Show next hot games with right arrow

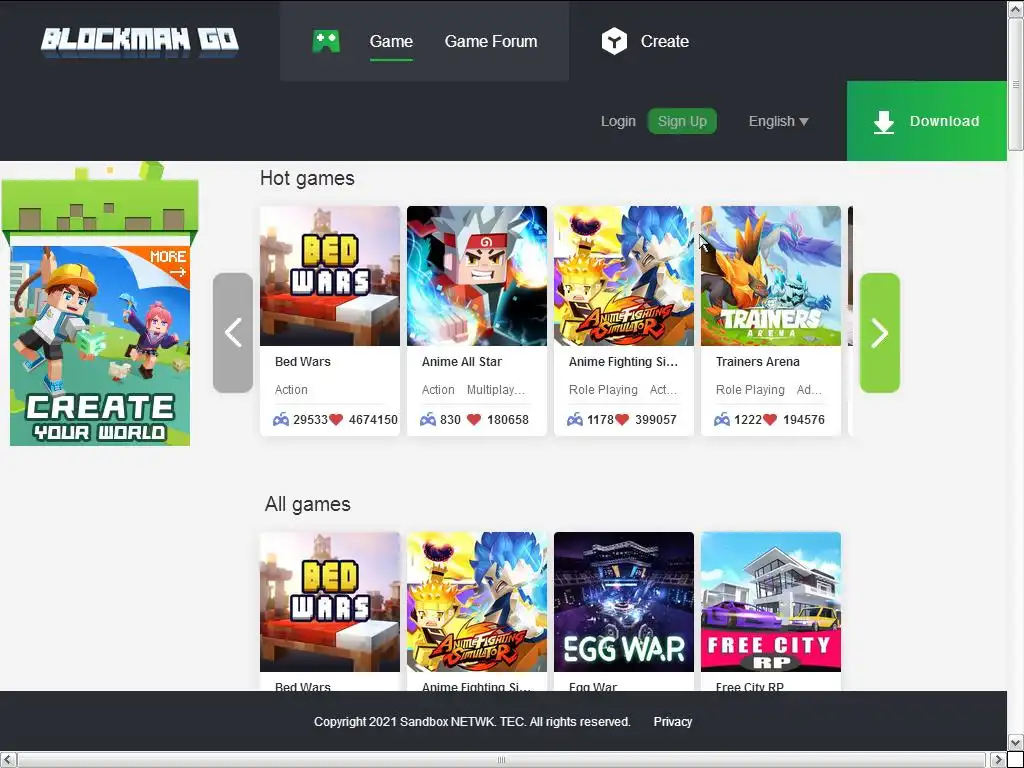pyautogui.click(x=880, y=333)
